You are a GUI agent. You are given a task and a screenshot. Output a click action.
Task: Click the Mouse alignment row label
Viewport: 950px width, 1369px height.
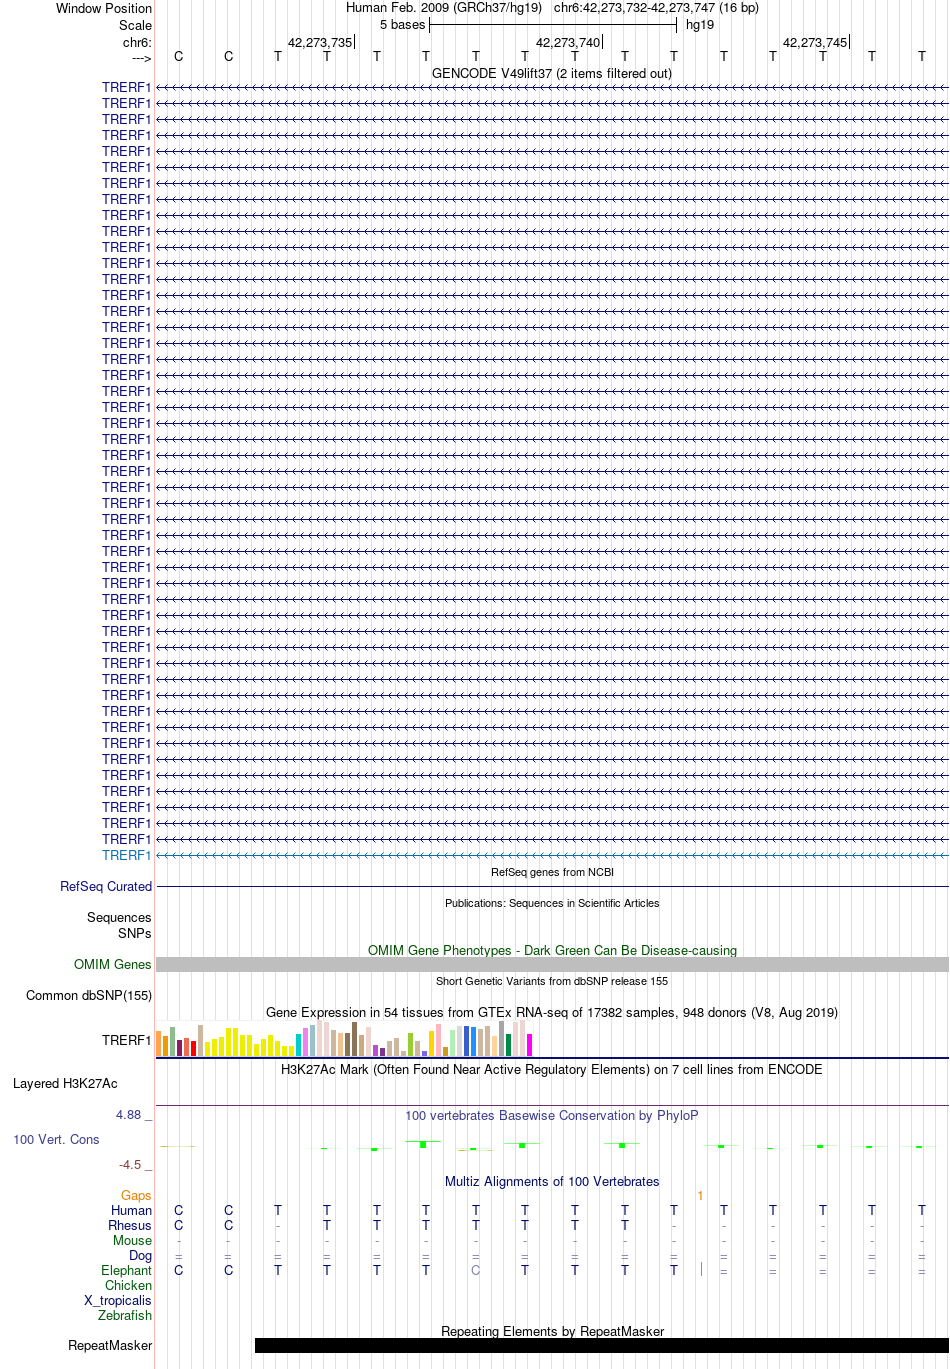tap(132, 1240)
